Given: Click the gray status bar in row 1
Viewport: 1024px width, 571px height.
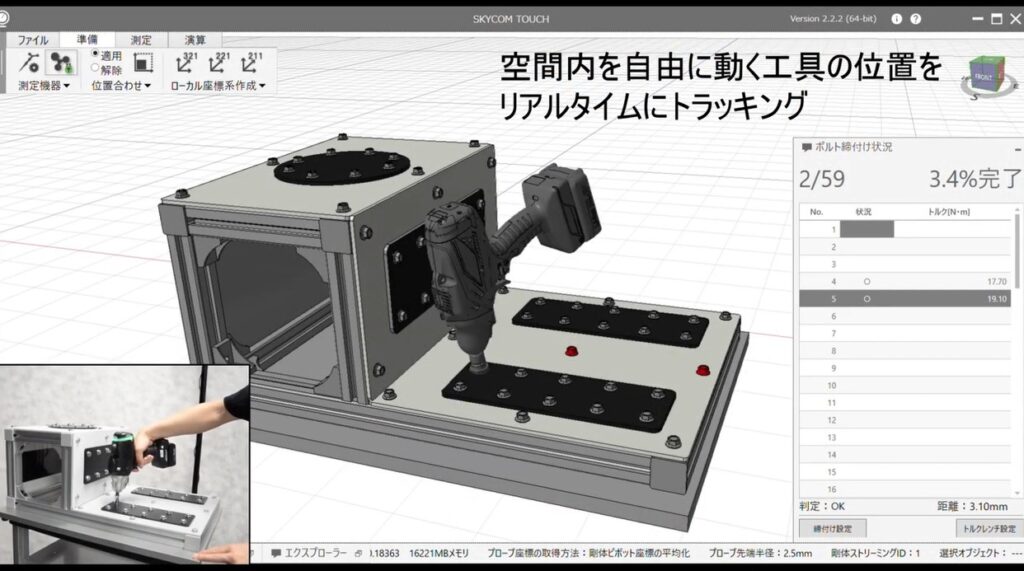Looking at the screenshot, I should (867, 229).
